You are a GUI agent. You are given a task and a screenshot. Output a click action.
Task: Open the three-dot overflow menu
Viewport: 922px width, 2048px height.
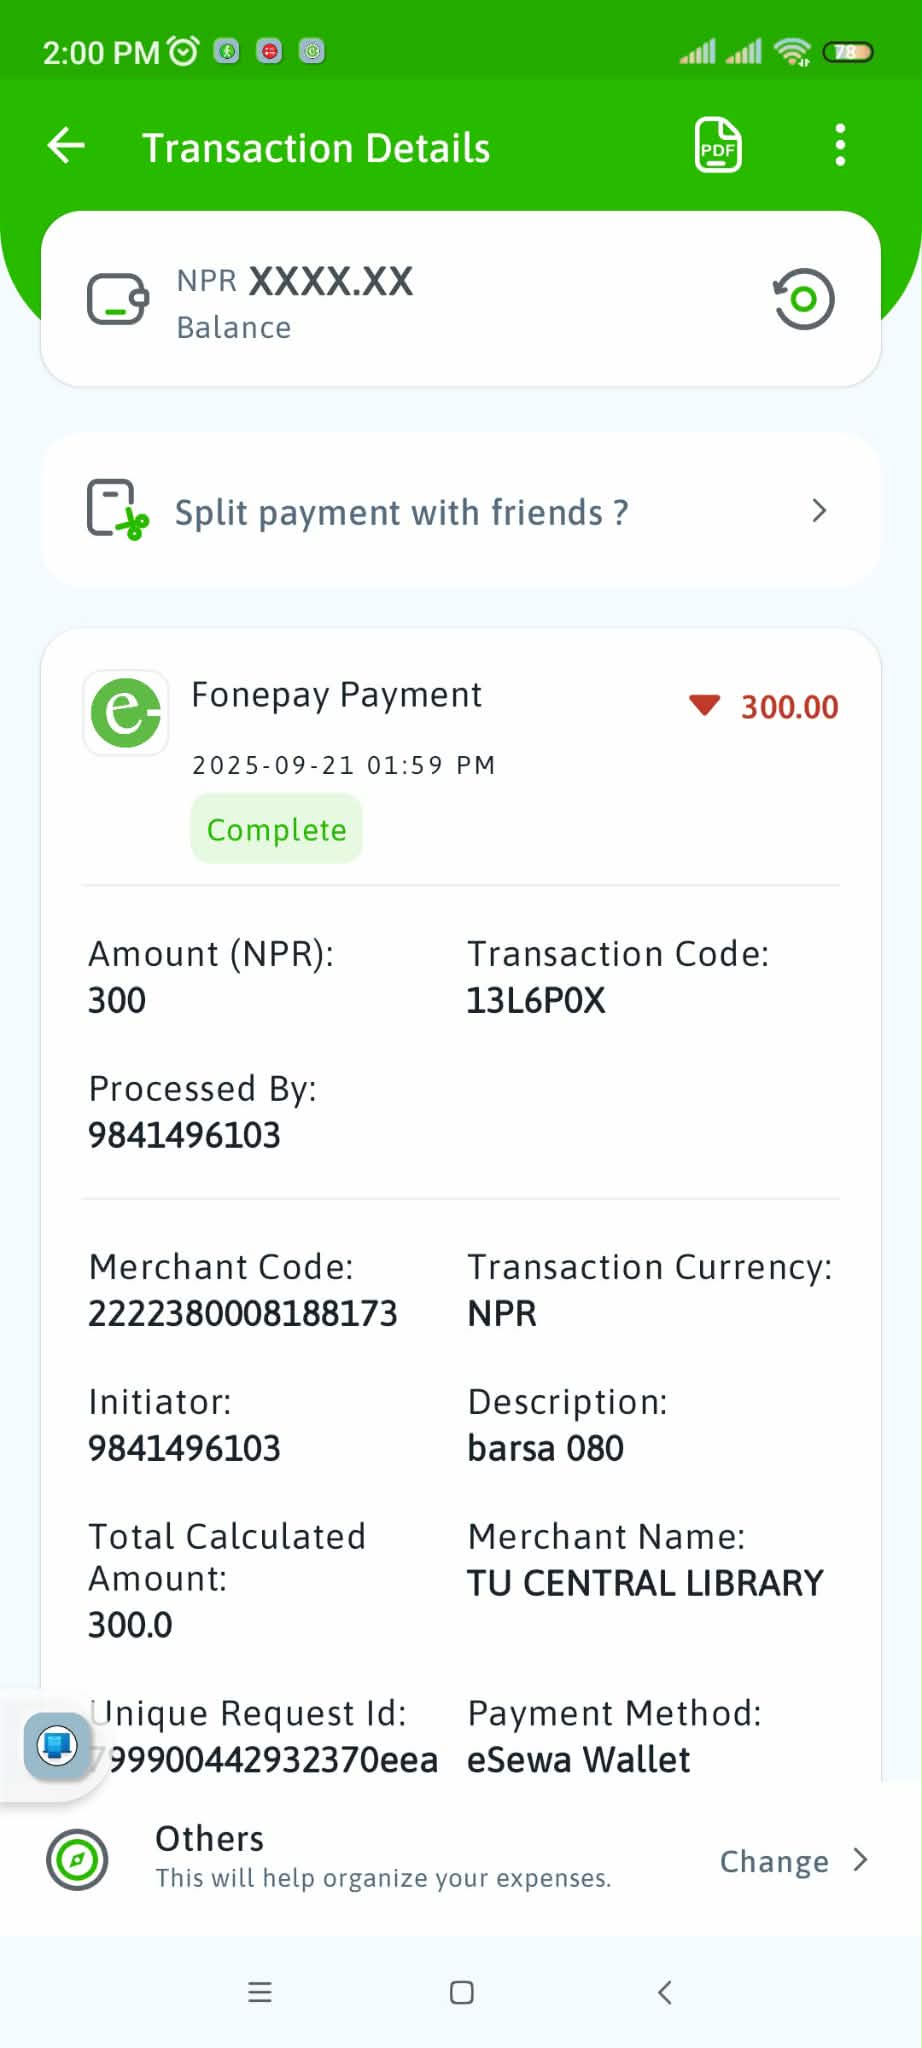pos(840,146)
